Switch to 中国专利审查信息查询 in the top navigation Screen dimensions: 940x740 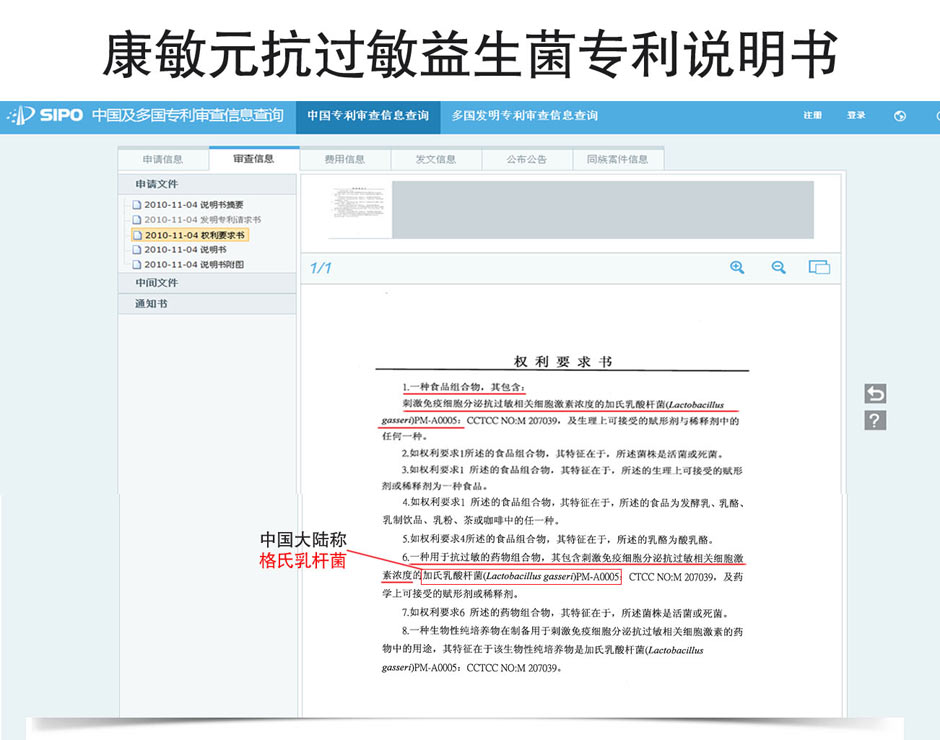[368, 116]
